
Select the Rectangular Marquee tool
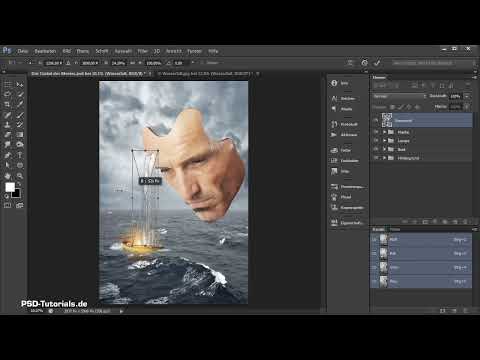coord(7,84)
